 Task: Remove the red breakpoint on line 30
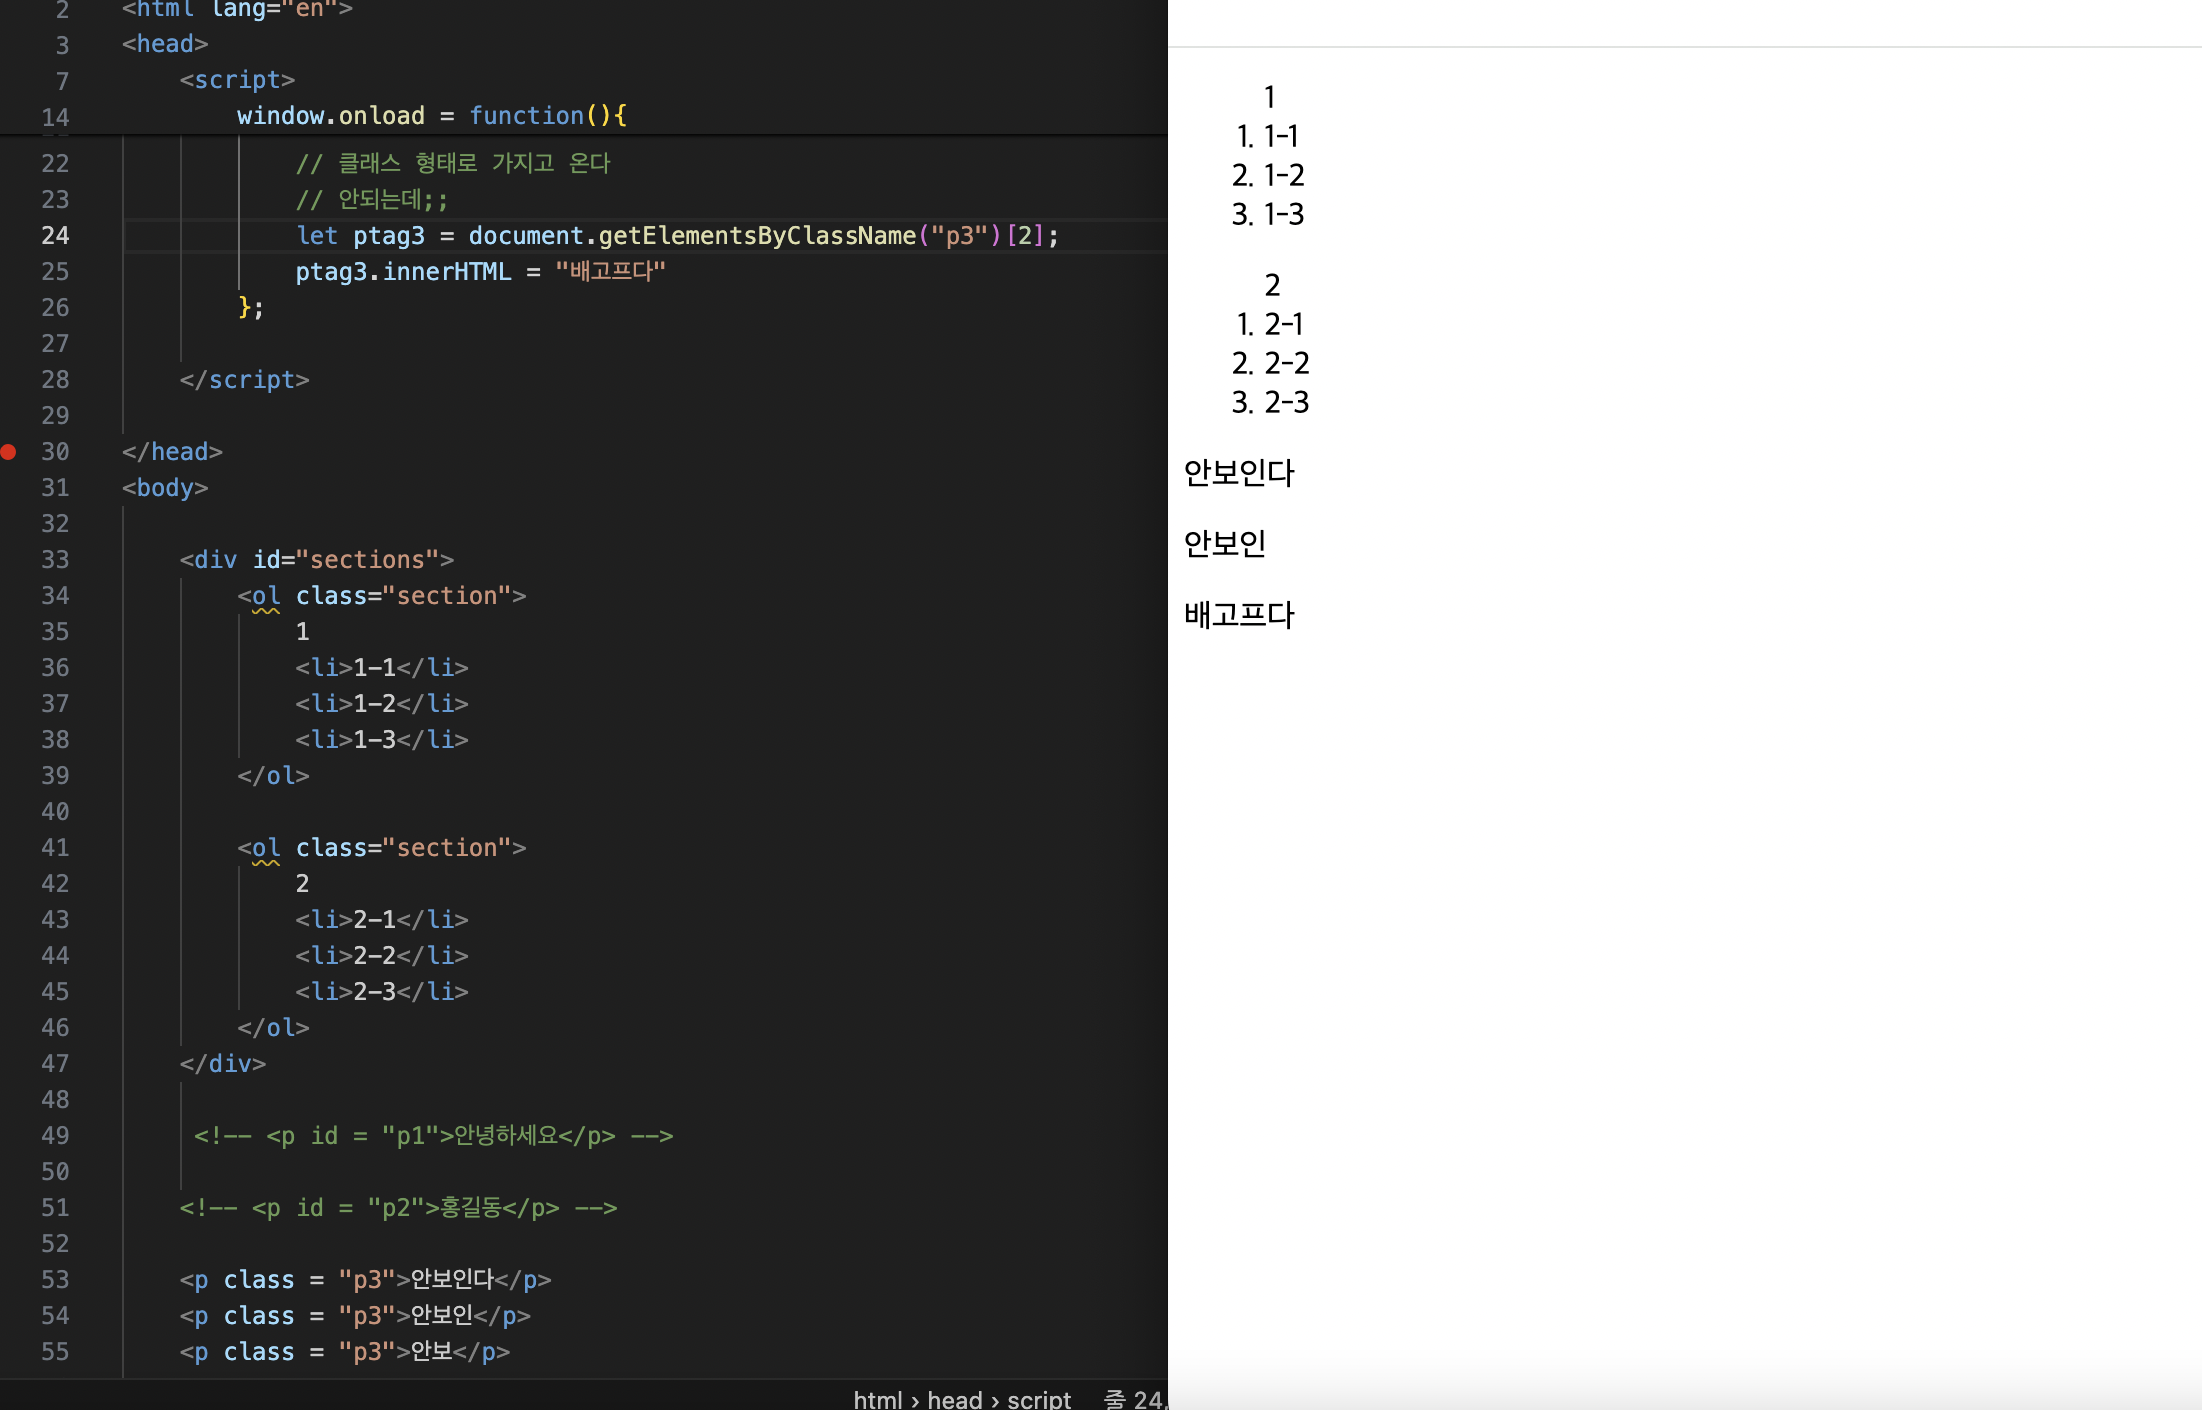pyautogui.click(x=9, y=452)
